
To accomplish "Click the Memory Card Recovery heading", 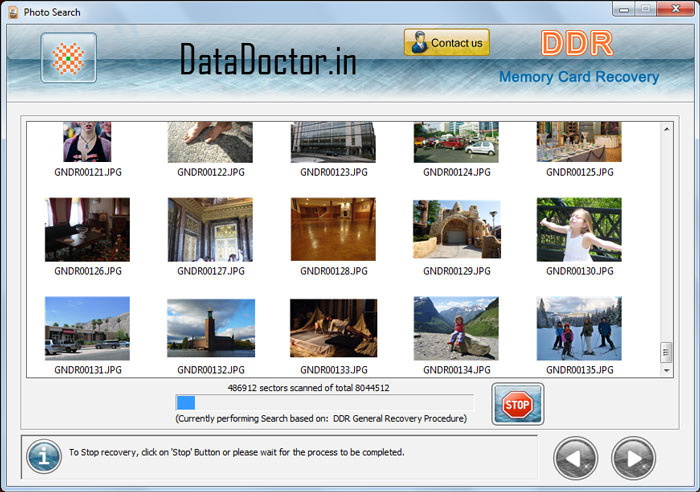I will (x=579, y=77).
